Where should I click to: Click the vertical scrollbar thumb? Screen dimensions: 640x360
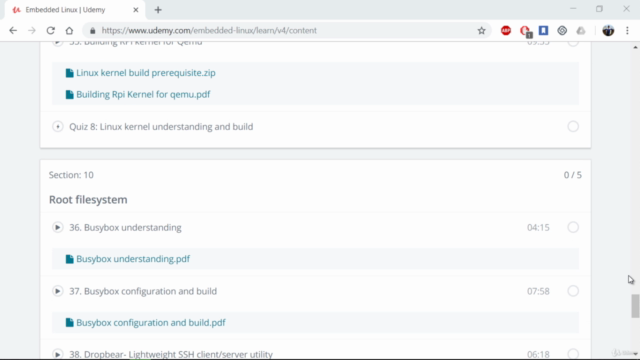(x=635, y=305)
